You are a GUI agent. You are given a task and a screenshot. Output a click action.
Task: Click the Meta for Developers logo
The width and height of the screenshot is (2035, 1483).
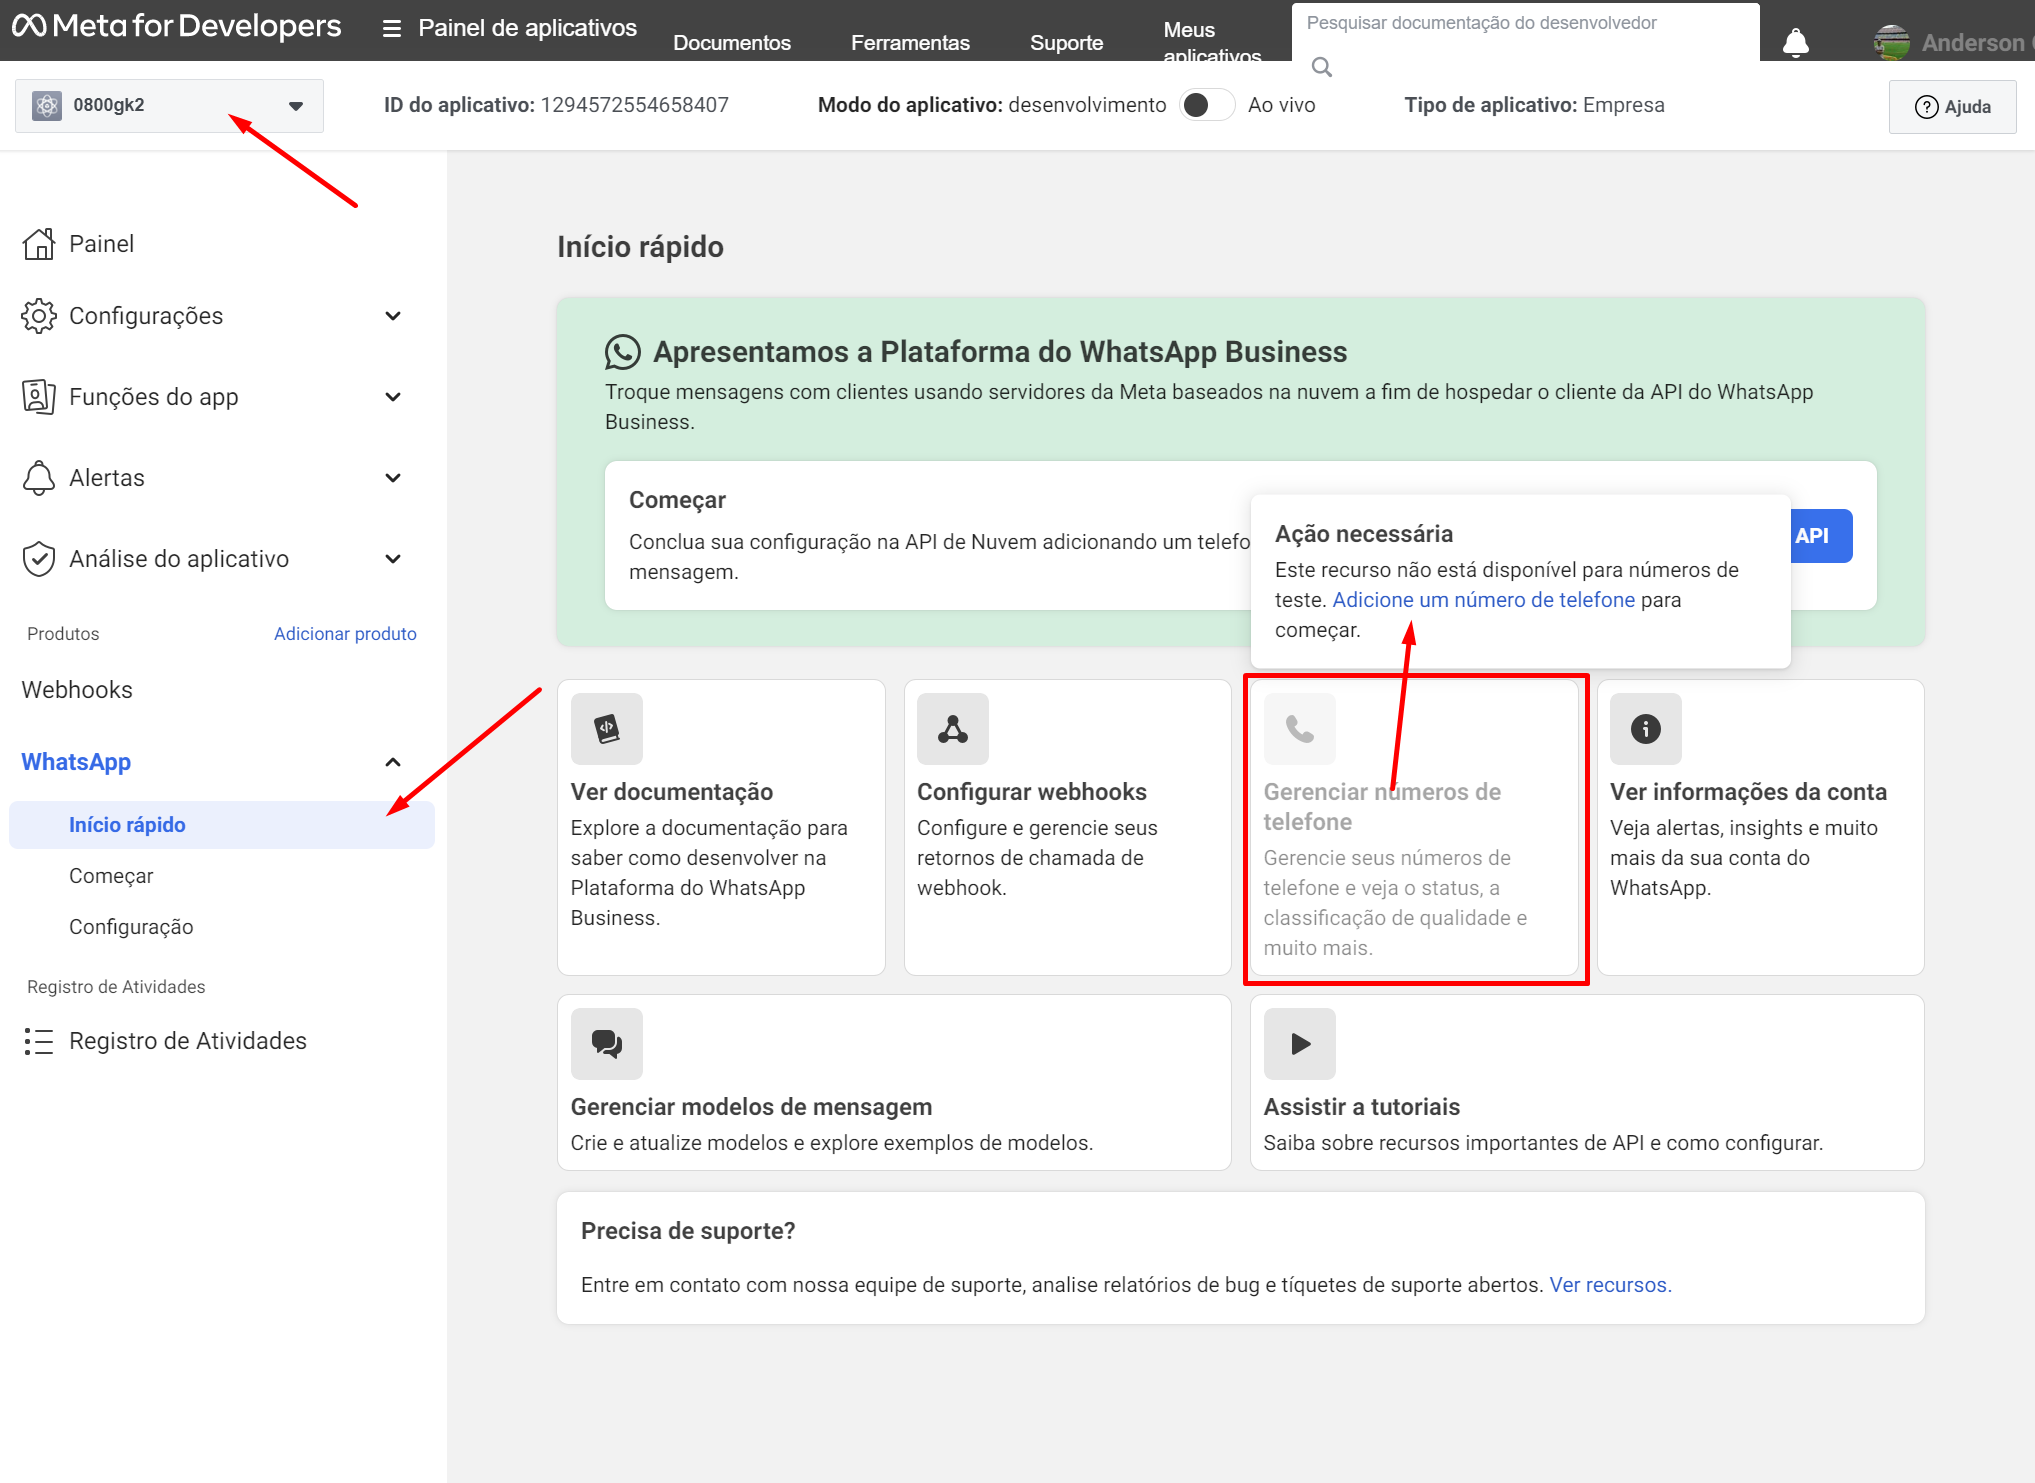[177, 26]
